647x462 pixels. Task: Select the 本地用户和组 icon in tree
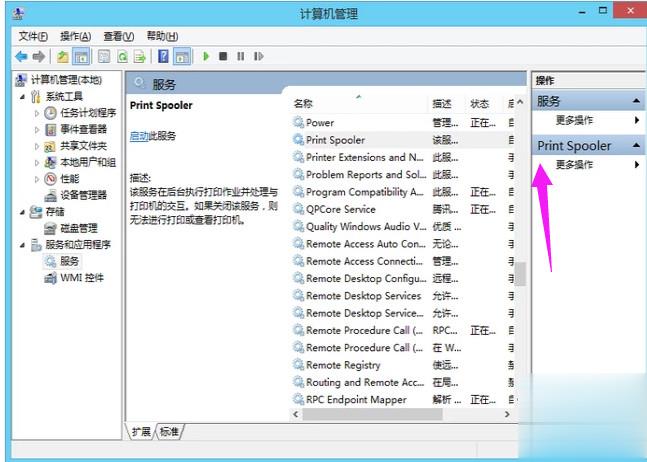pos(50,162)
